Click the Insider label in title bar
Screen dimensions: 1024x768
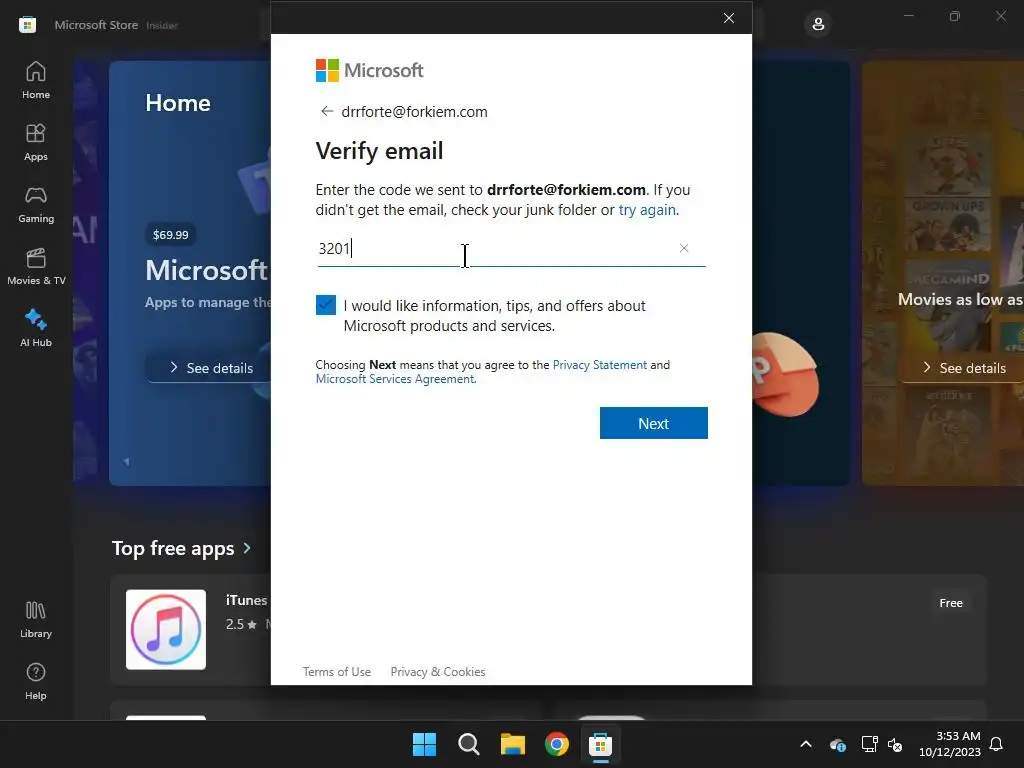[x=162, y=25]
